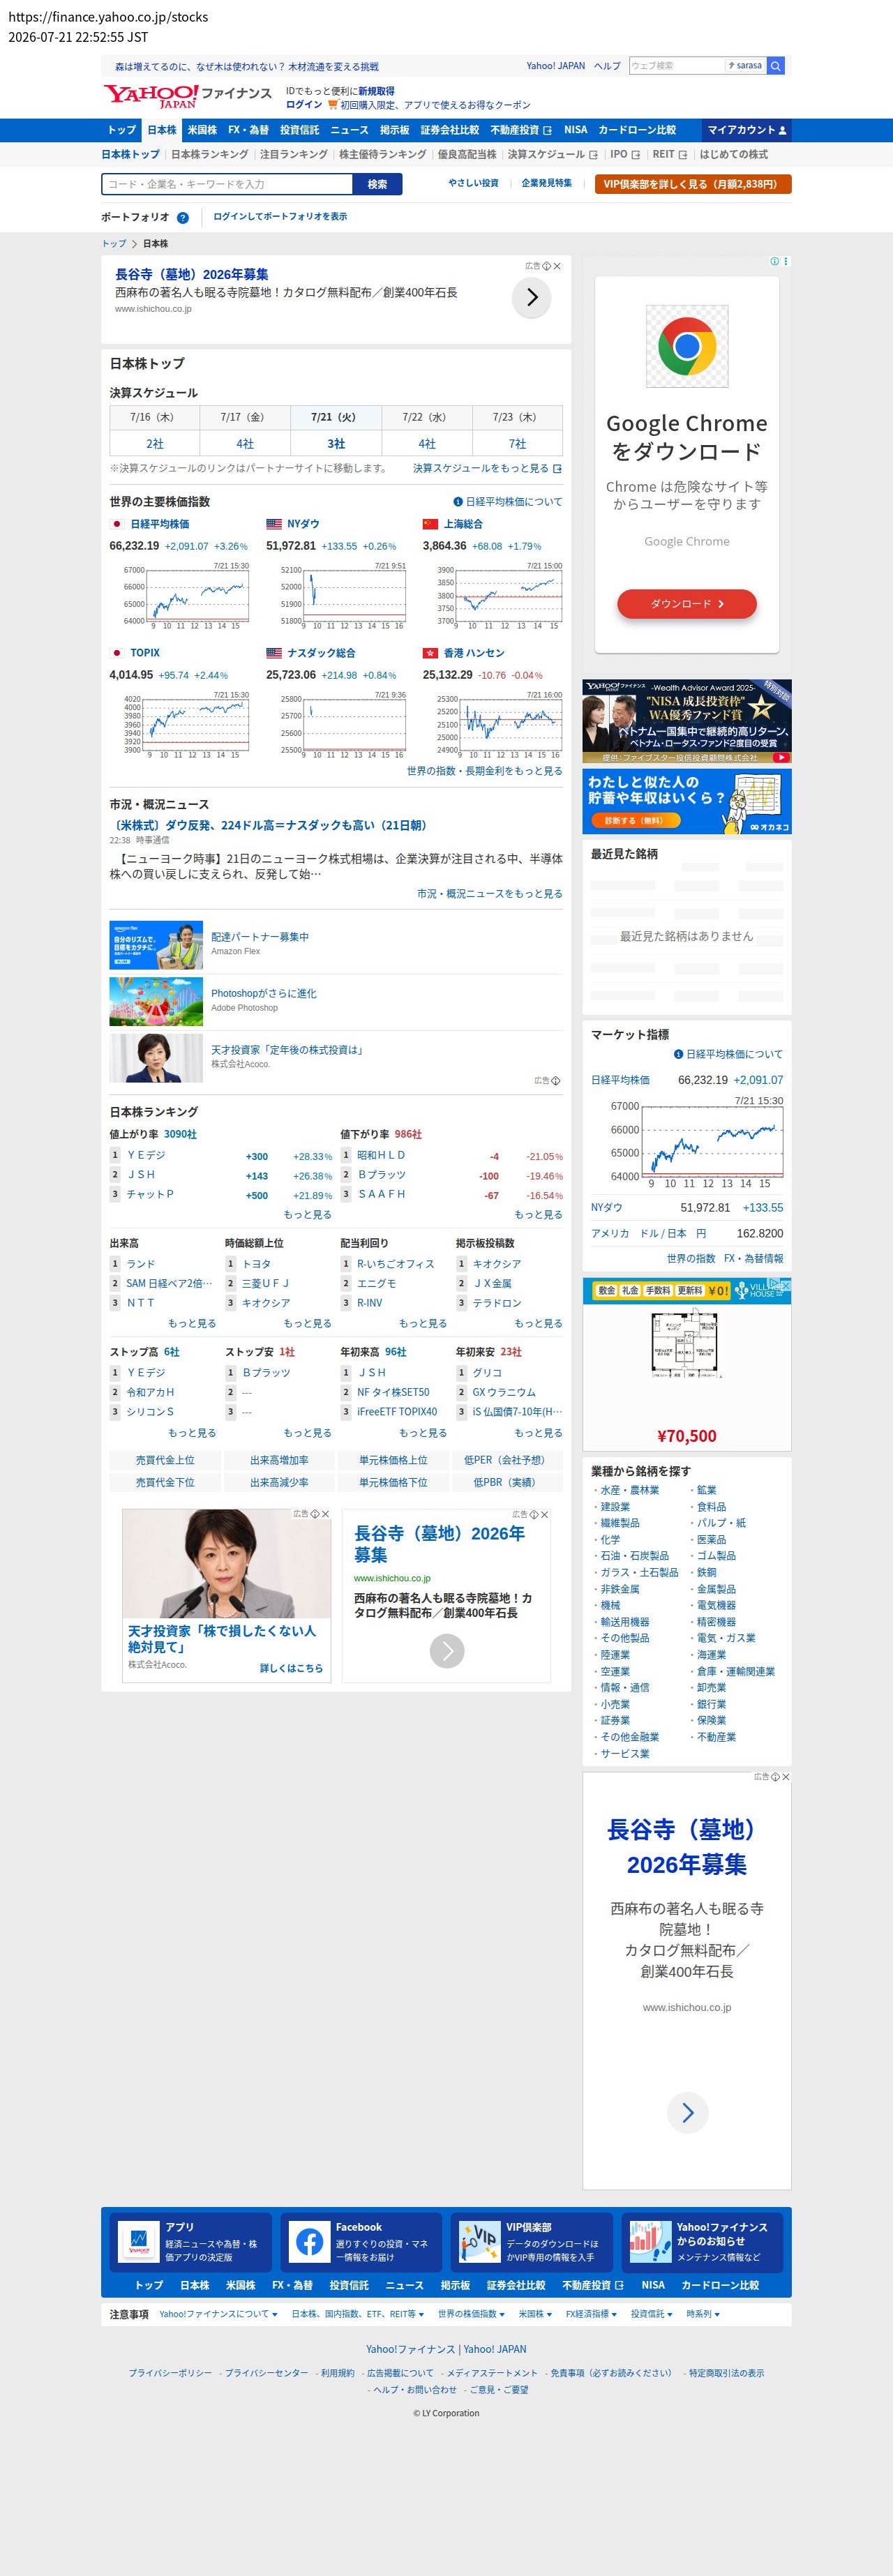
Task: Open the 売買代金上位 ranking link
Action: (x=165, y=1460)
